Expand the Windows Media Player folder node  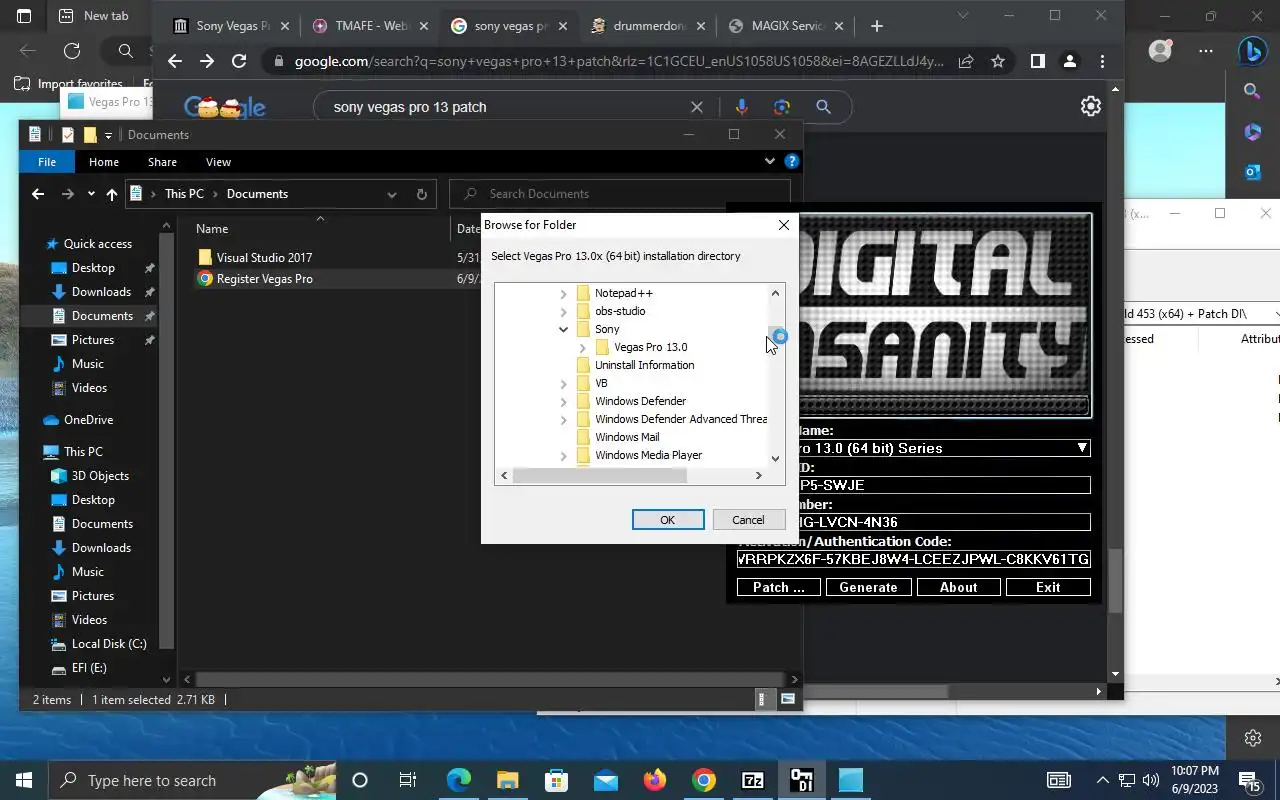click(563, 455)
